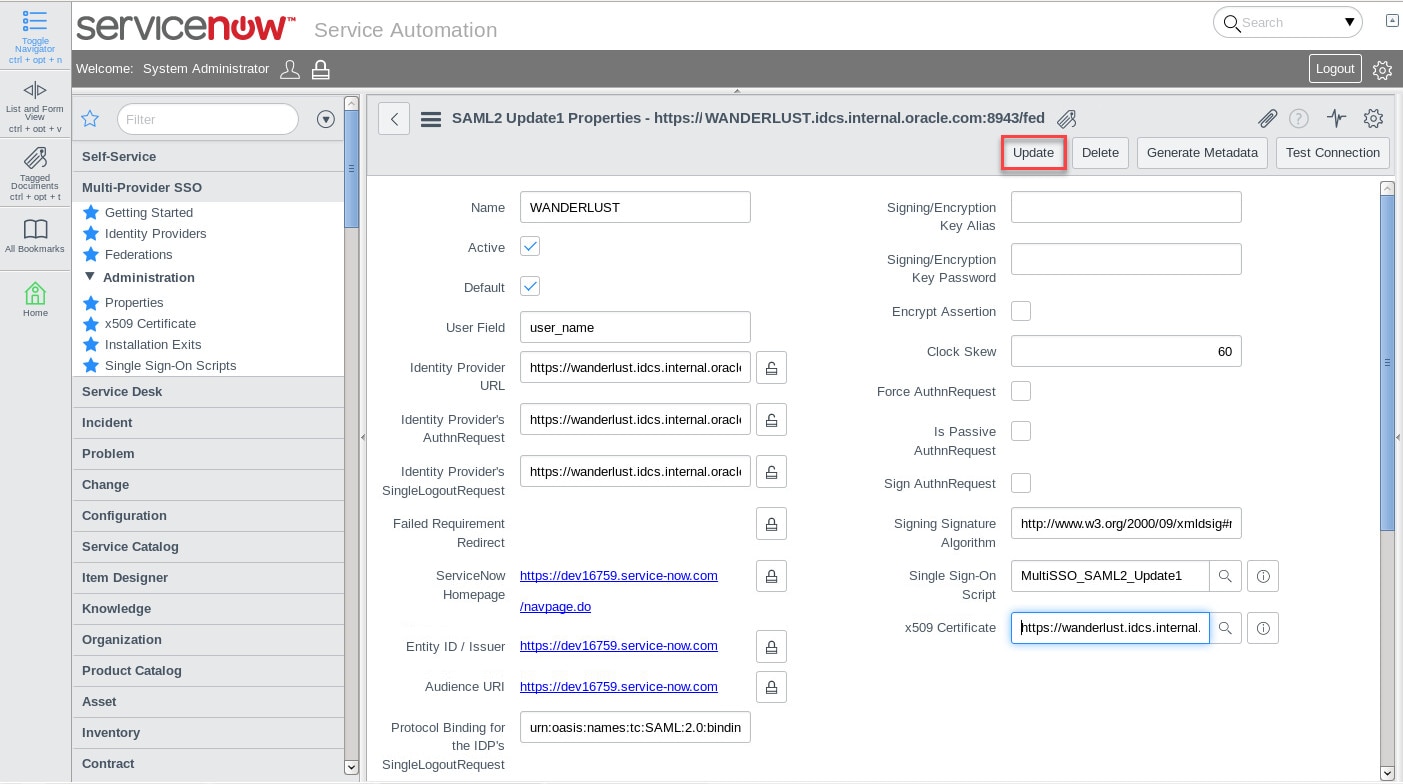The height and width of the screenshot is (784, 1403).
Task: Open the form context menu hamburger icon
Action: [x=431, y=119]
